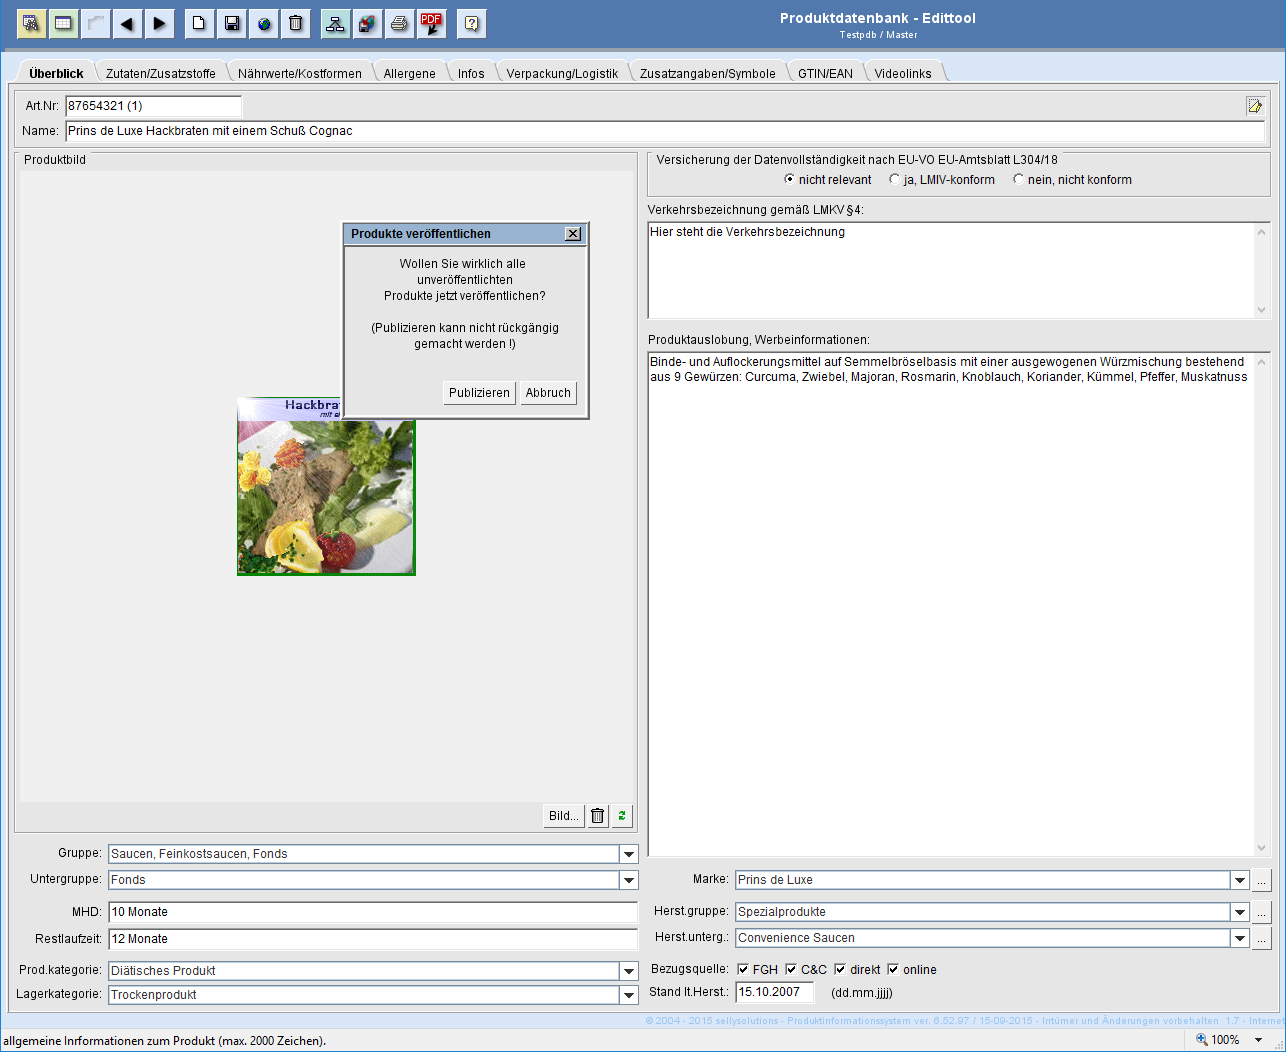Switch to the Zutaten/Zusatzstoffe tab

click(161, 73)
